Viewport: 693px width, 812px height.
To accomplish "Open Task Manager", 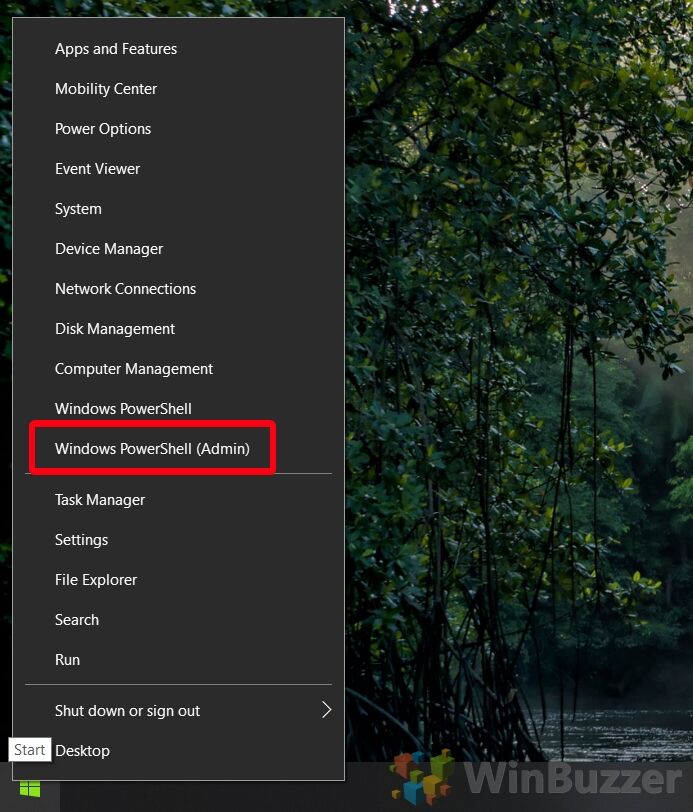I will (179, 500).
